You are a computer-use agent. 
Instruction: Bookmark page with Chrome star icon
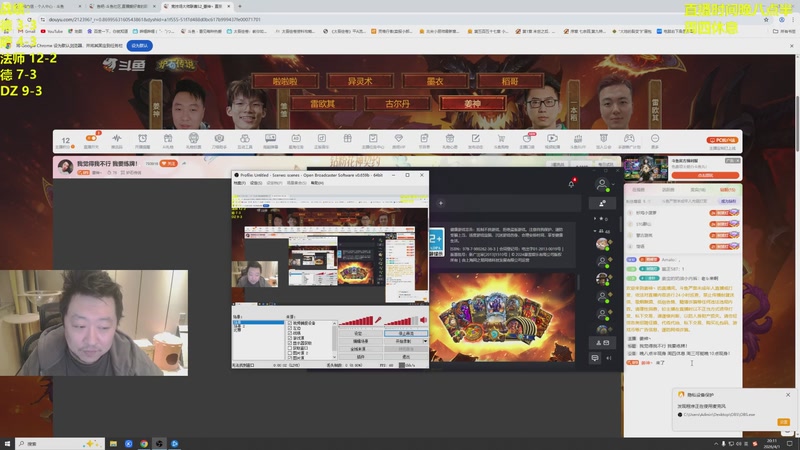click(x=766, y=19)
